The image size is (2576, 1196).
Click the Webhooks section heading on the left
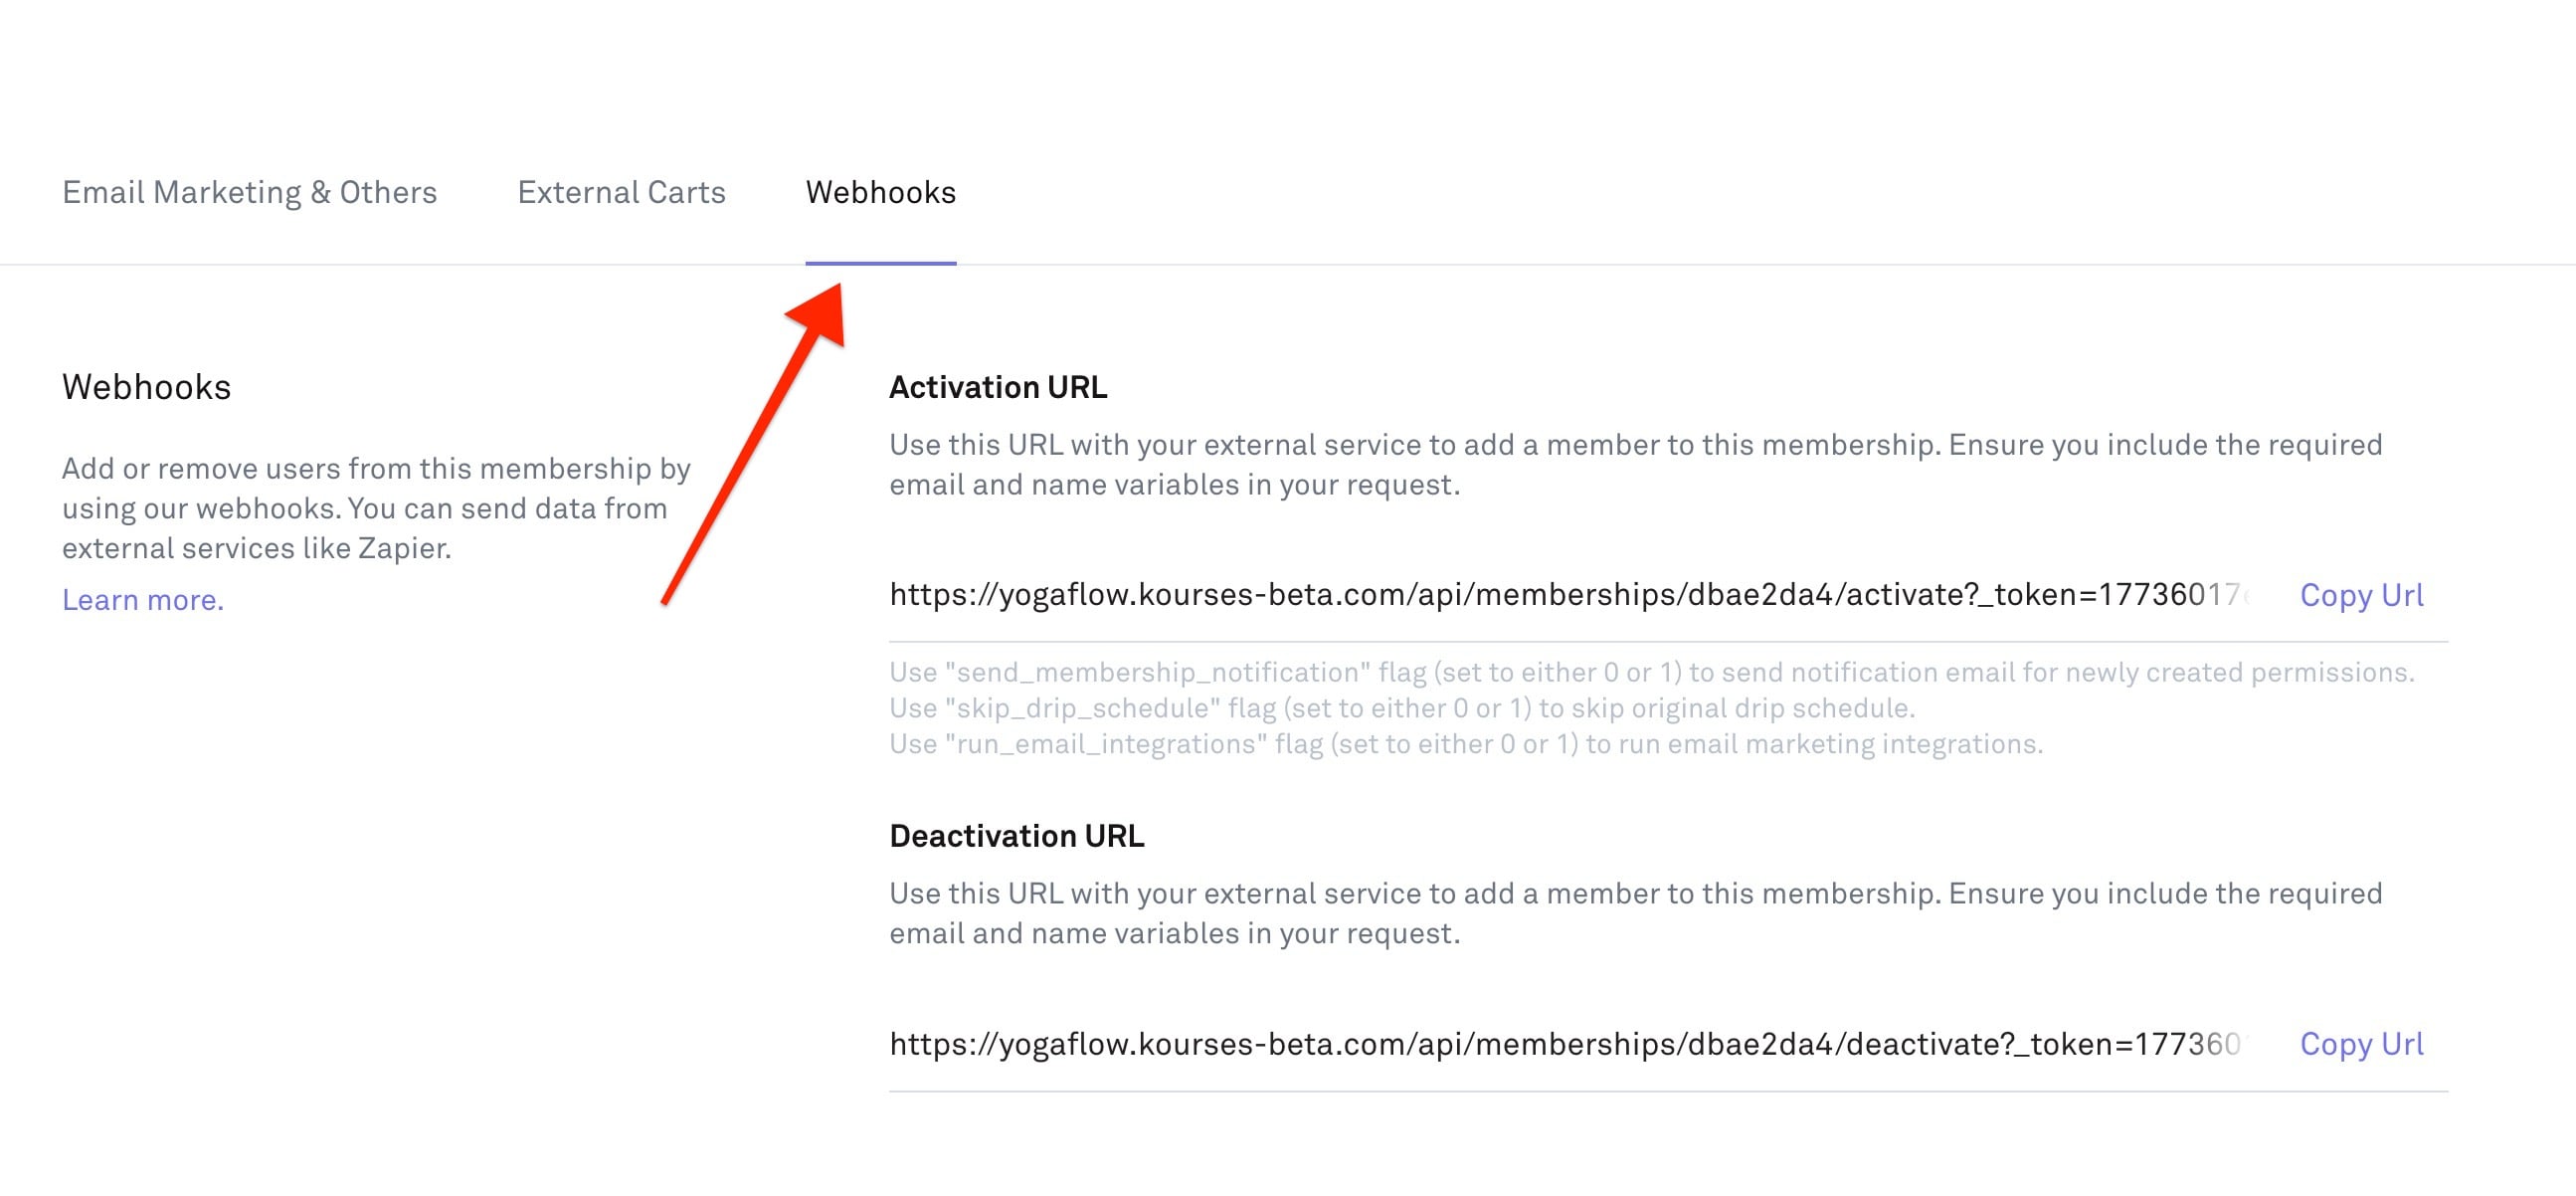pyautogui.click(x=146, y=387)
